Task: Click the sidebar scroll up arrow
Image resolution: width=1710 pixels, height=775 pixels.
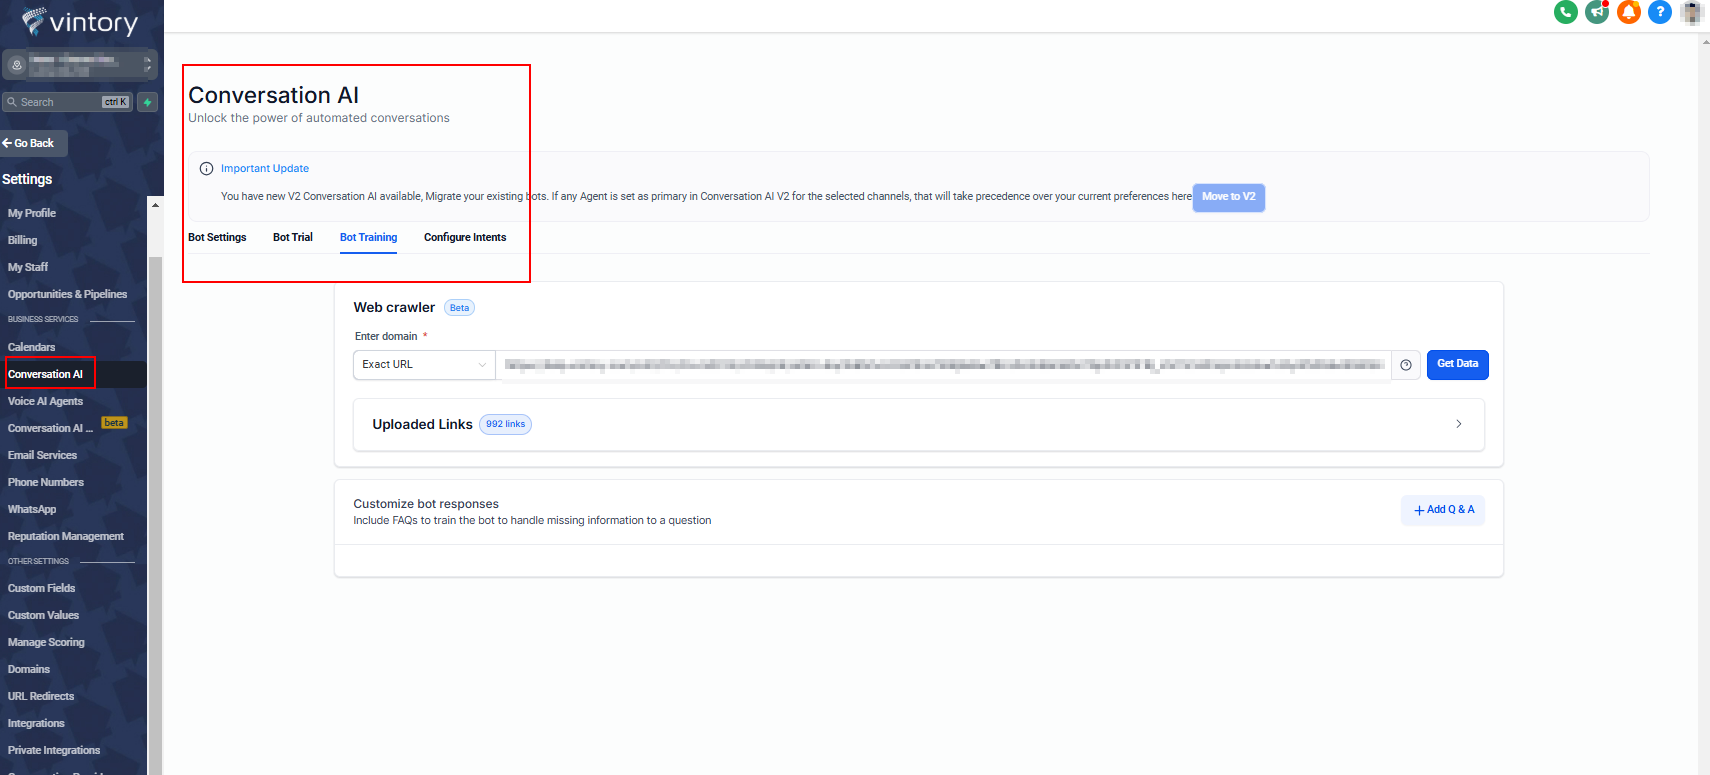Action: coord(155,204)
